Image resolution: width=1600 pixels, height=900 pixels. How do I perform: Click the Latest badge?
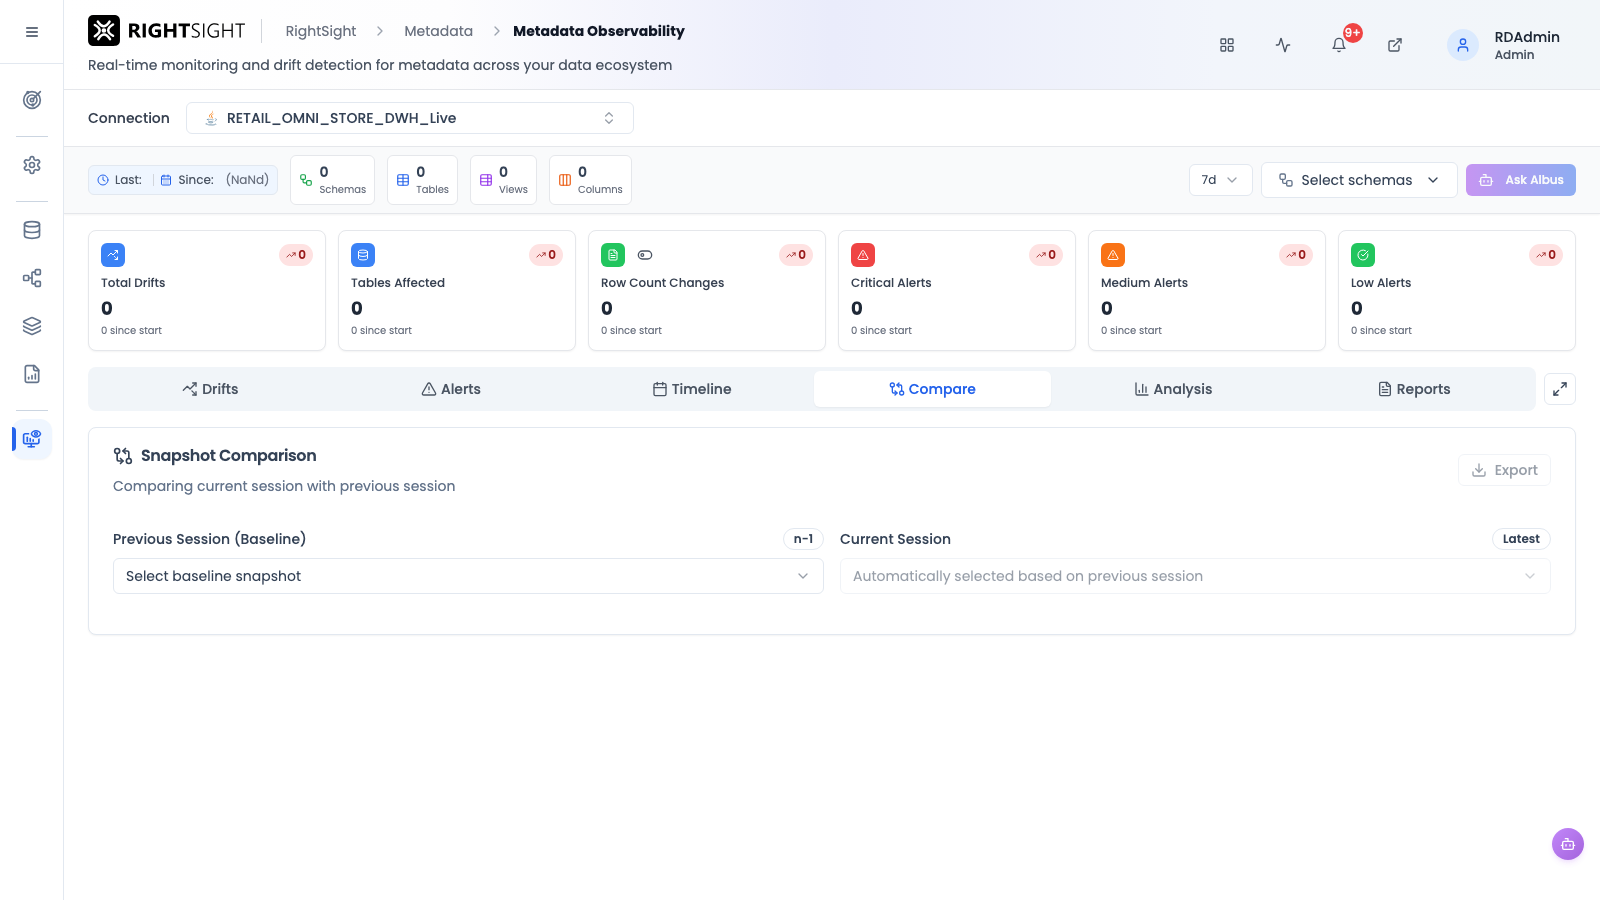1521,539
